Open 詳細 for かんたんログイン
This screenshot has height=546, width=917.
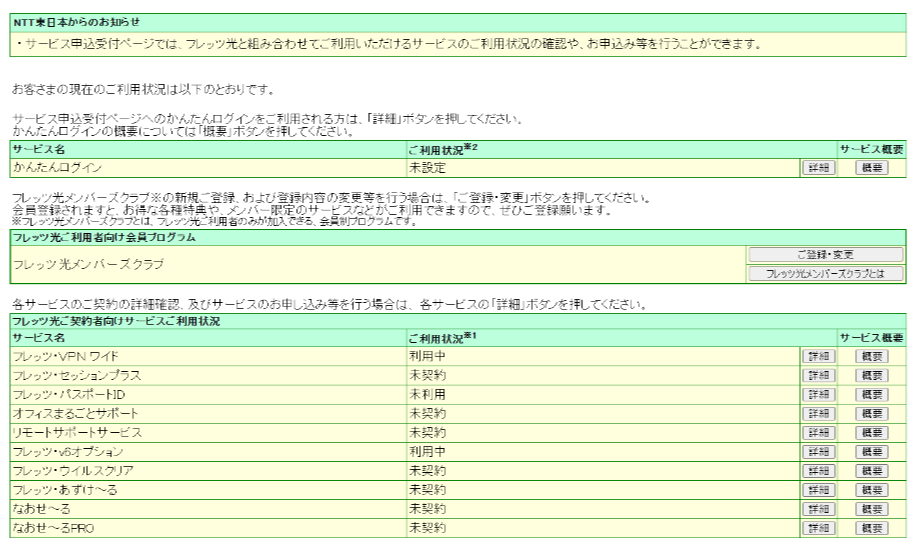(x=819, y=168)
